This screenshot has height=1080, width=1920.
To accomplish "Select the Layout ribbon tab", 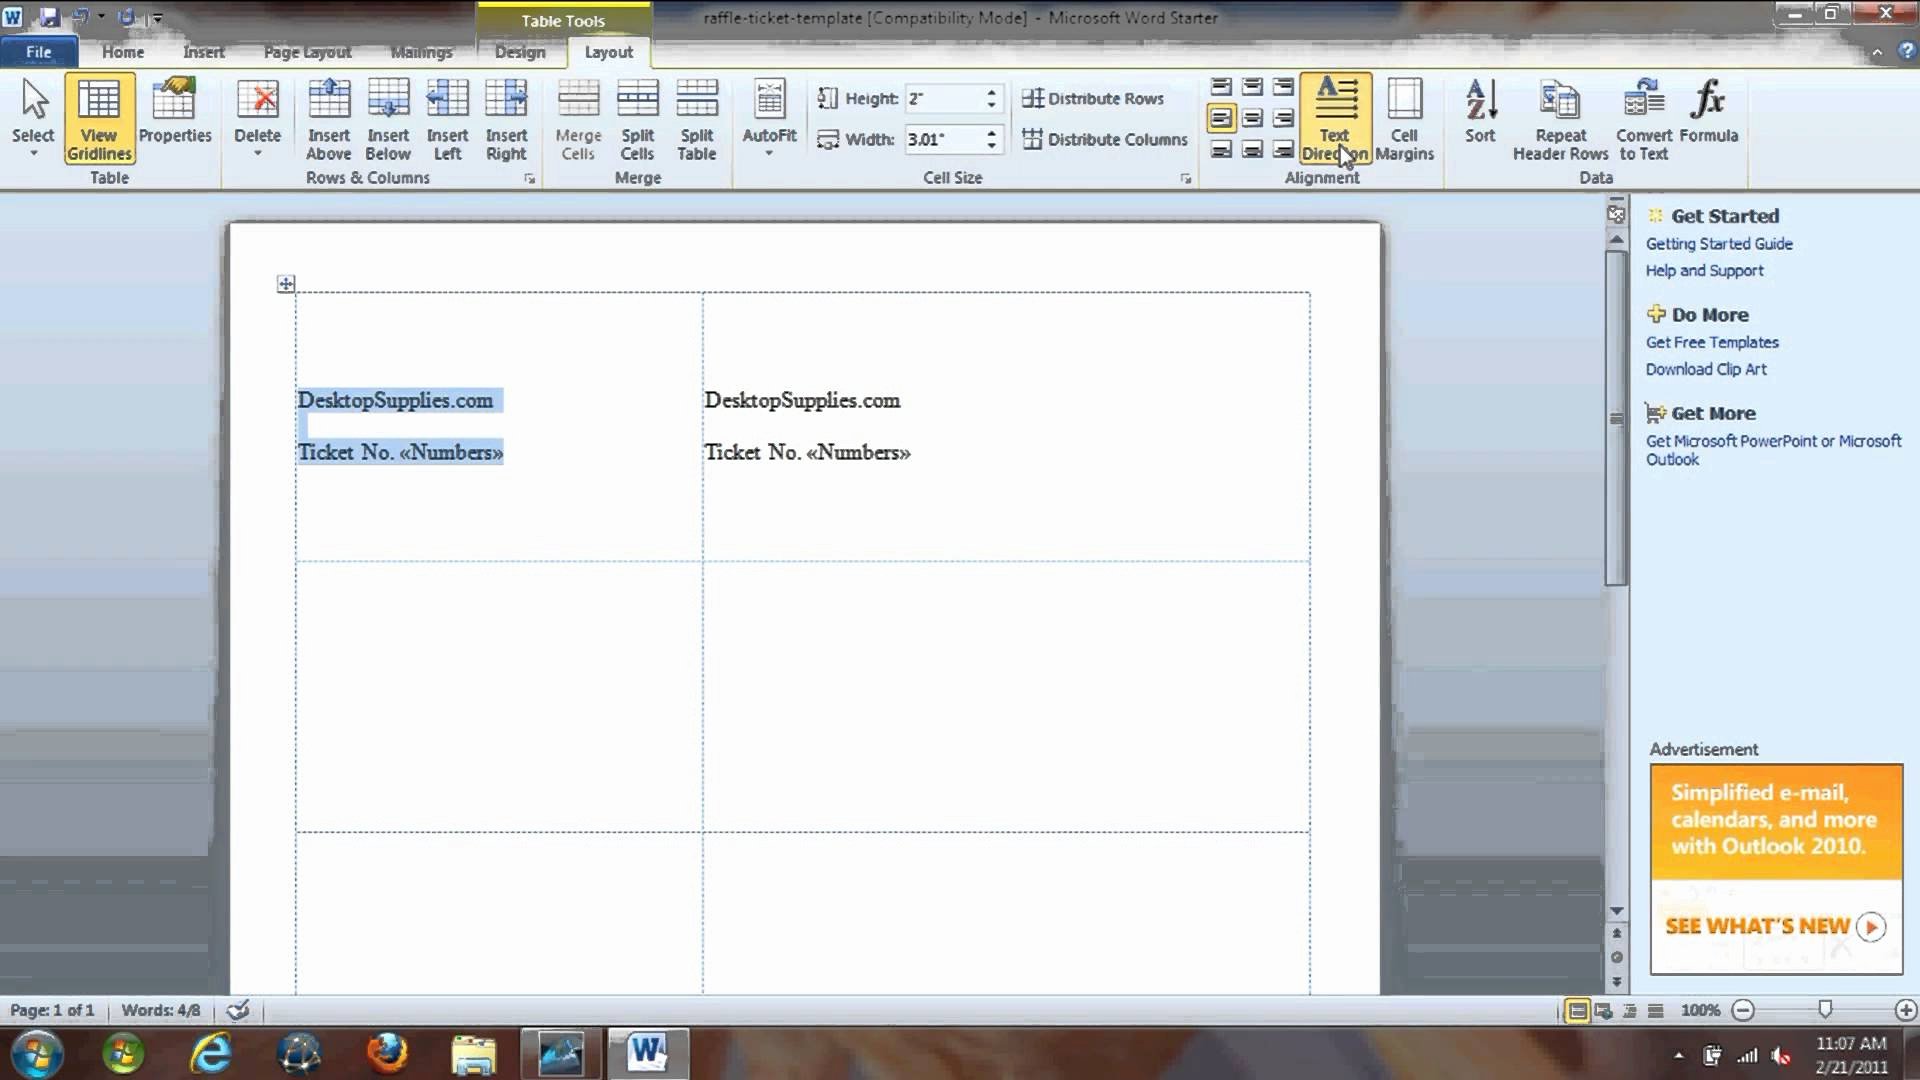I will (609, 51).
